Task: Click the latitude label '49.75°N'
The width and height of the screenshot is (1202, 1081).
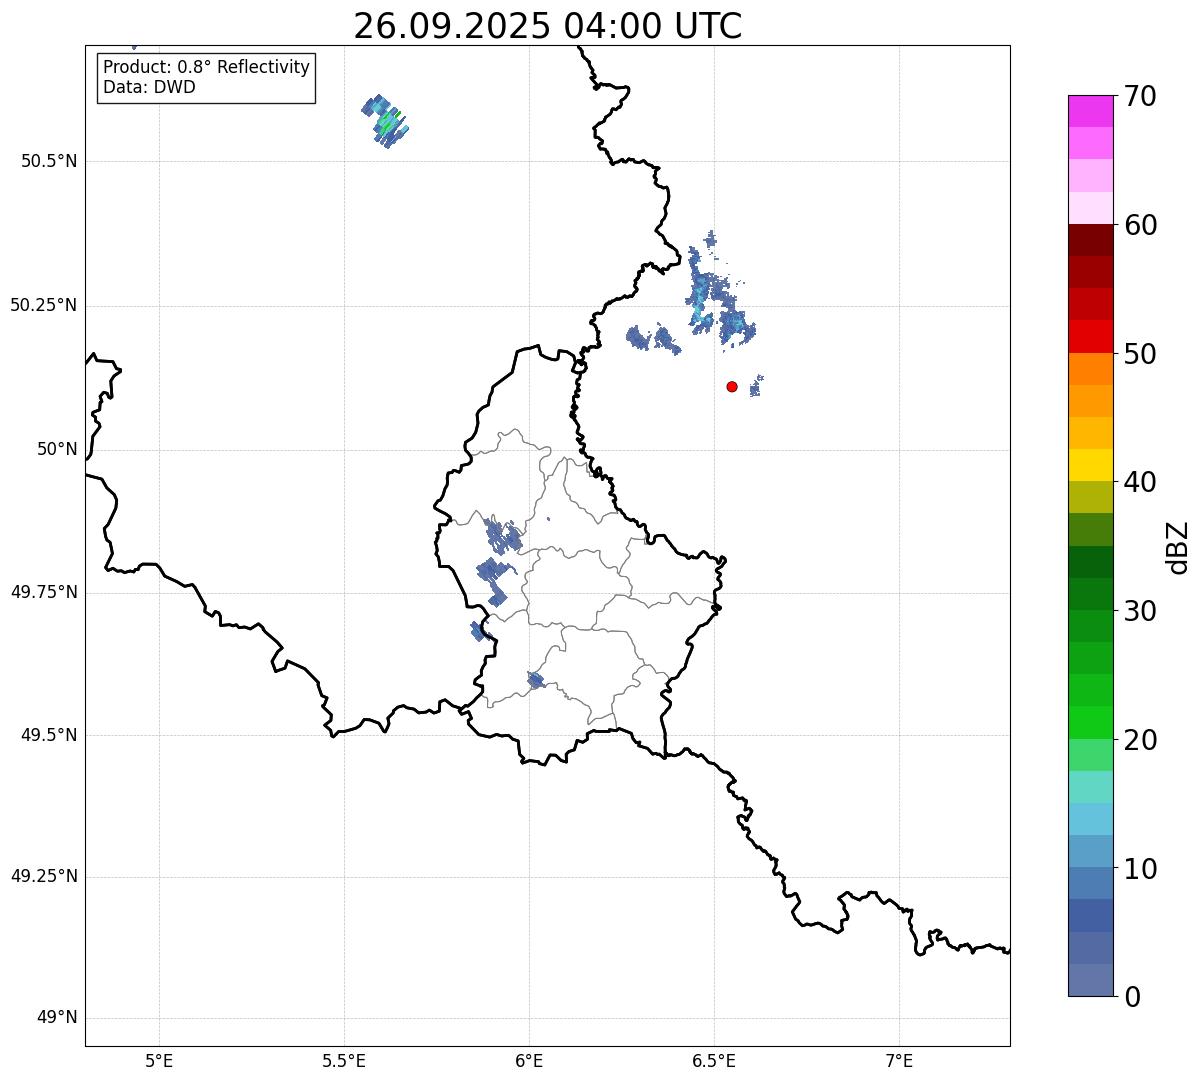Action: pos(44,592)
